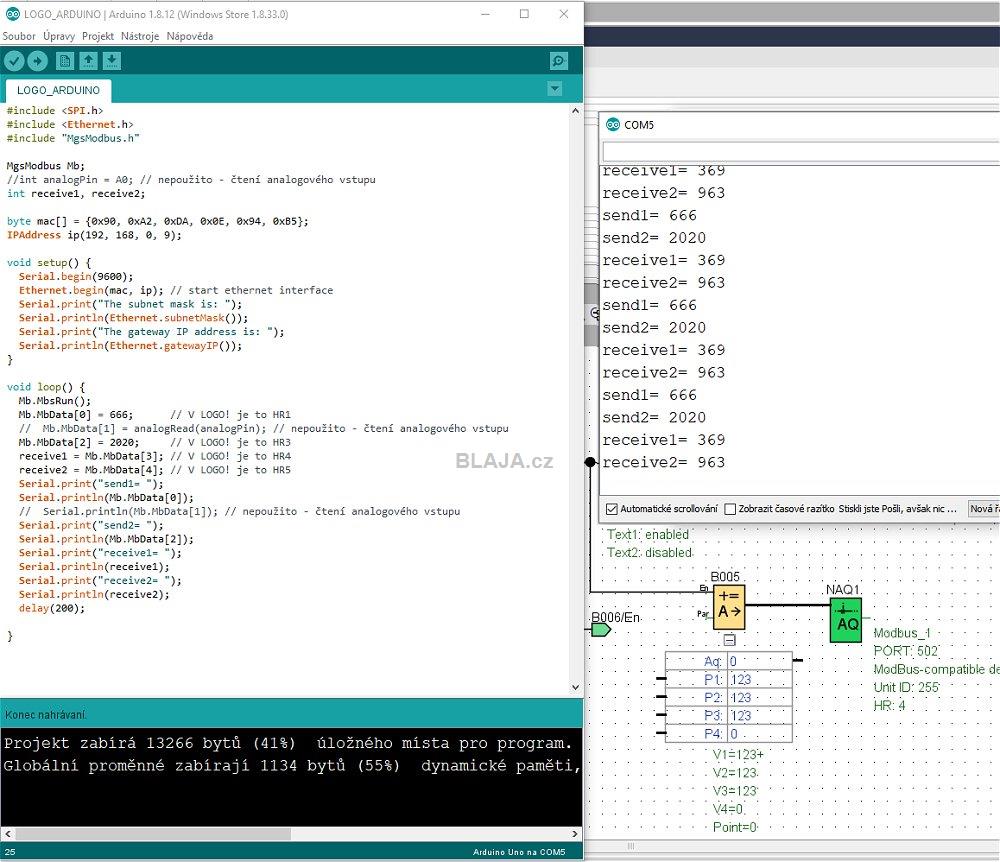Minimize the Arduino IDE window
This screenshot has width=1000, height=862.
tap(485, 14)
